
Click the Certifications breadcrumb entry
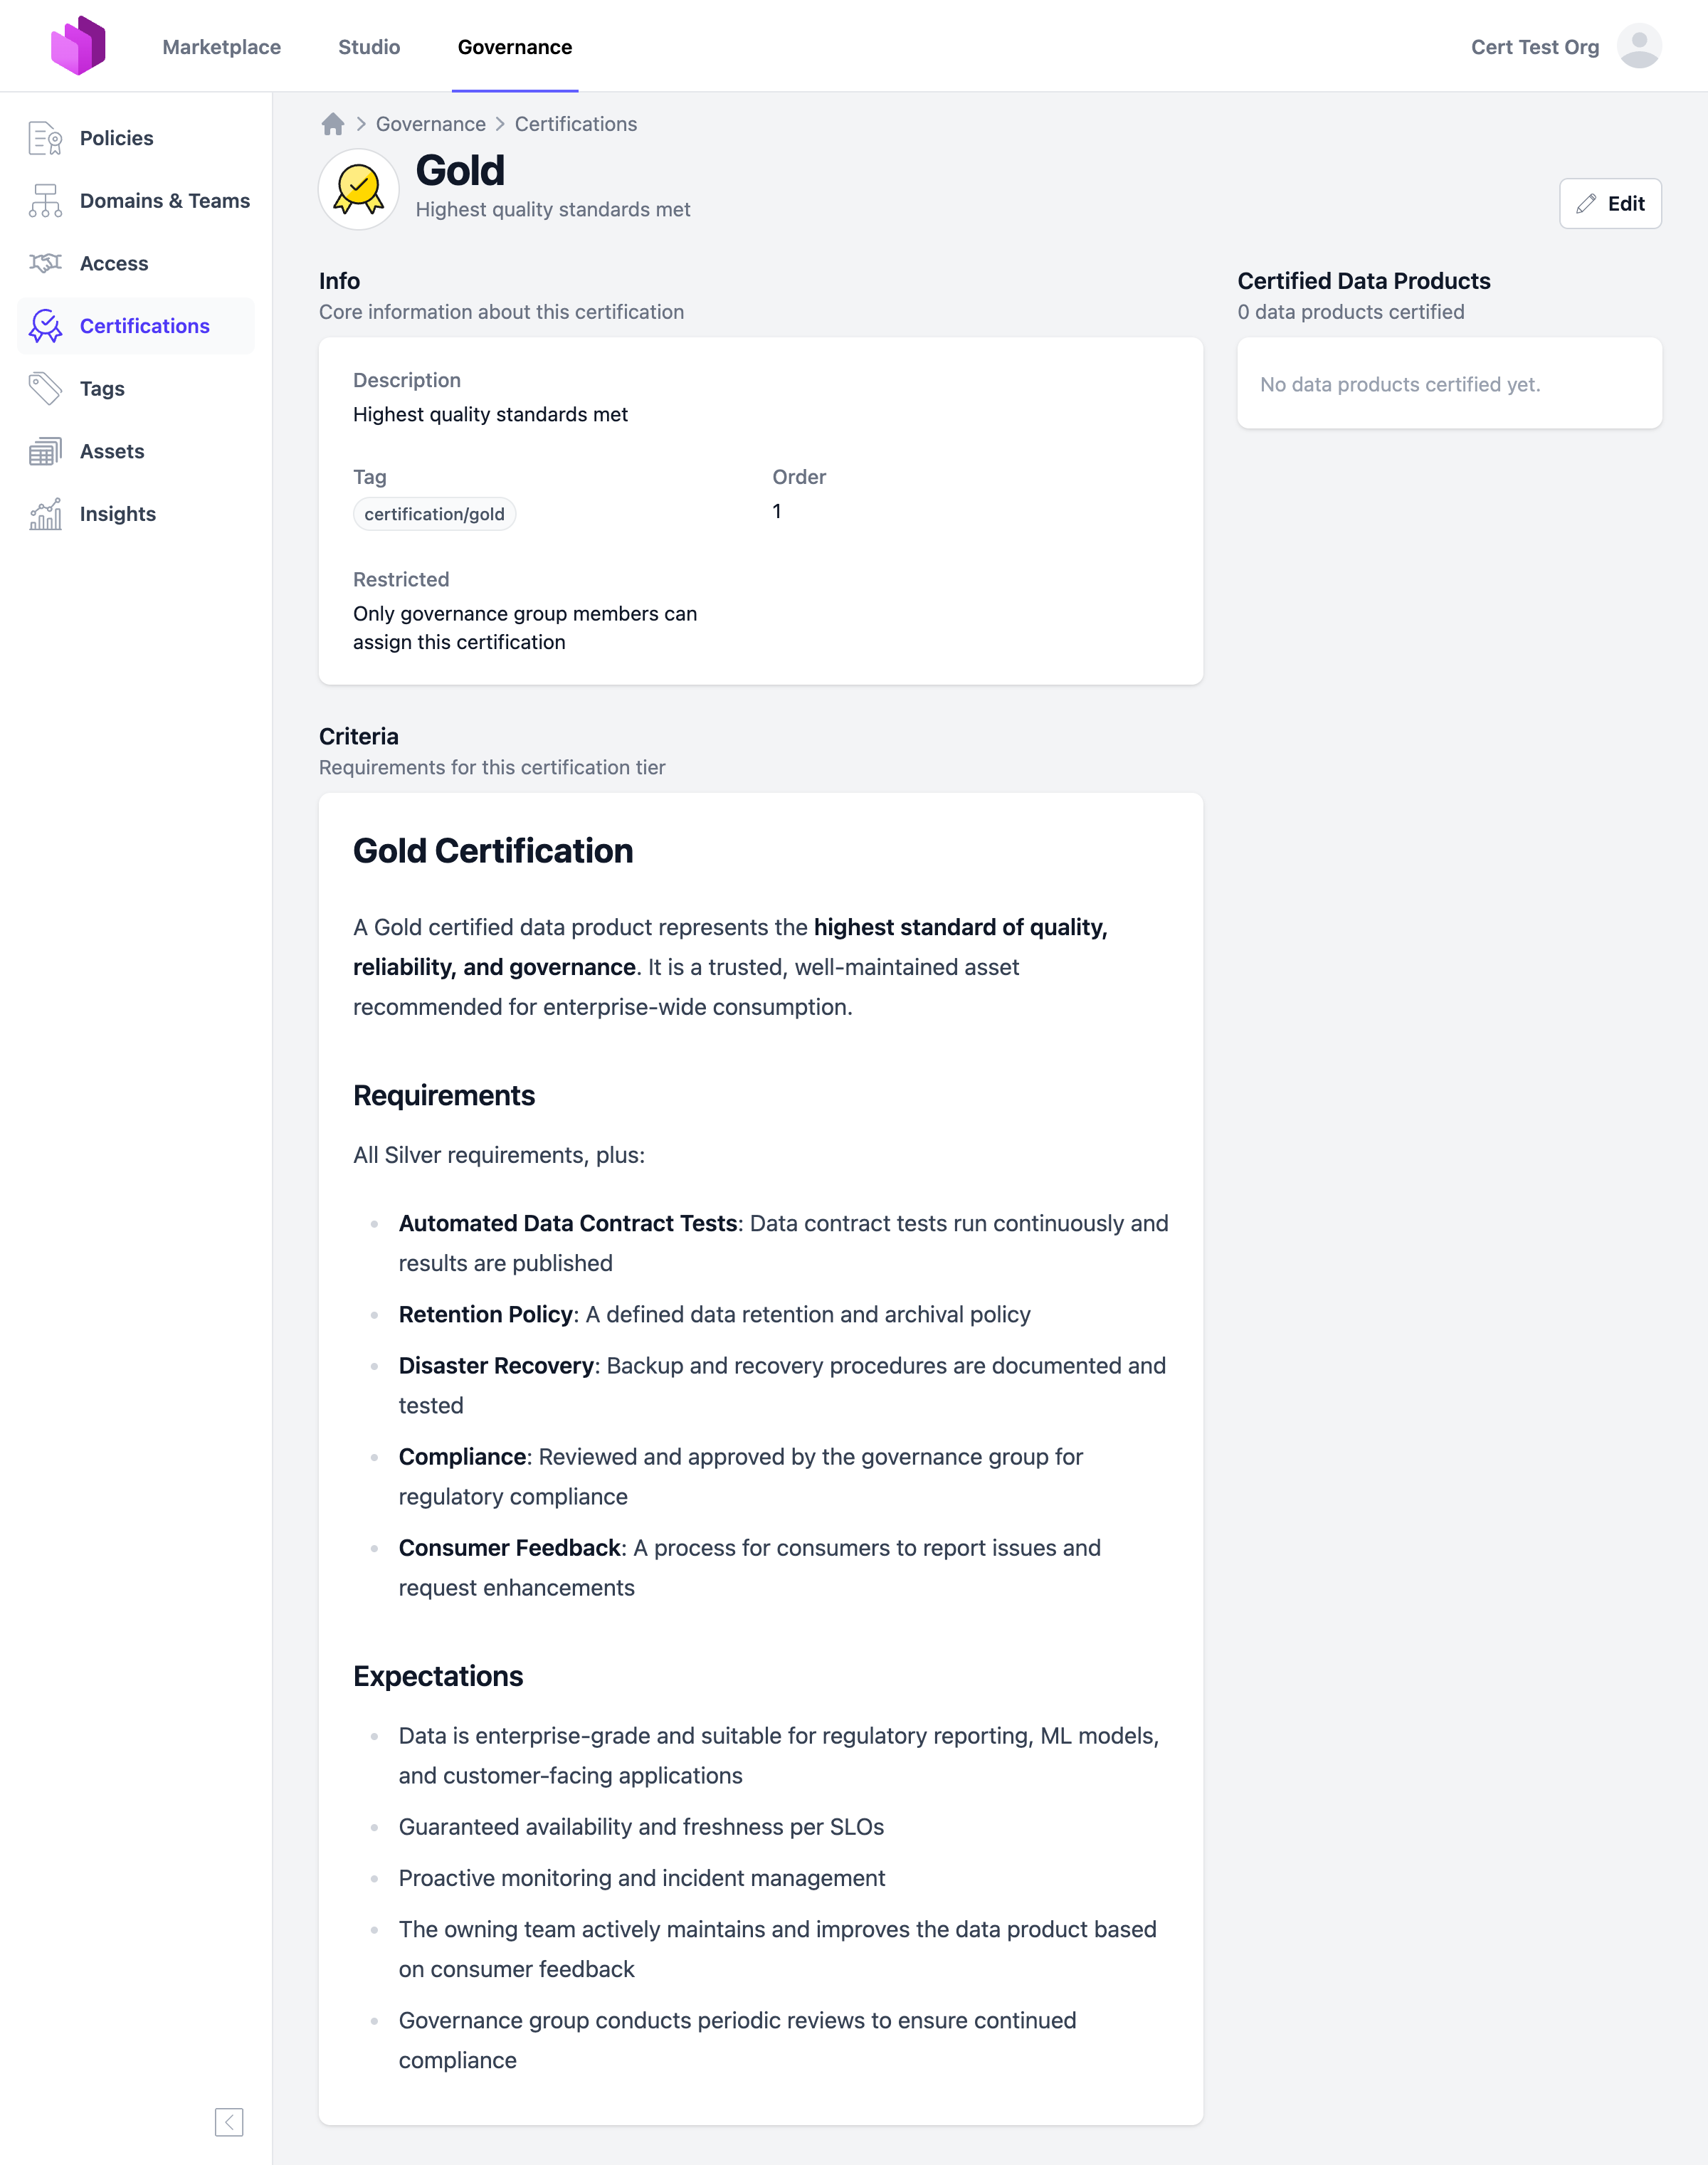pos(576,123)
